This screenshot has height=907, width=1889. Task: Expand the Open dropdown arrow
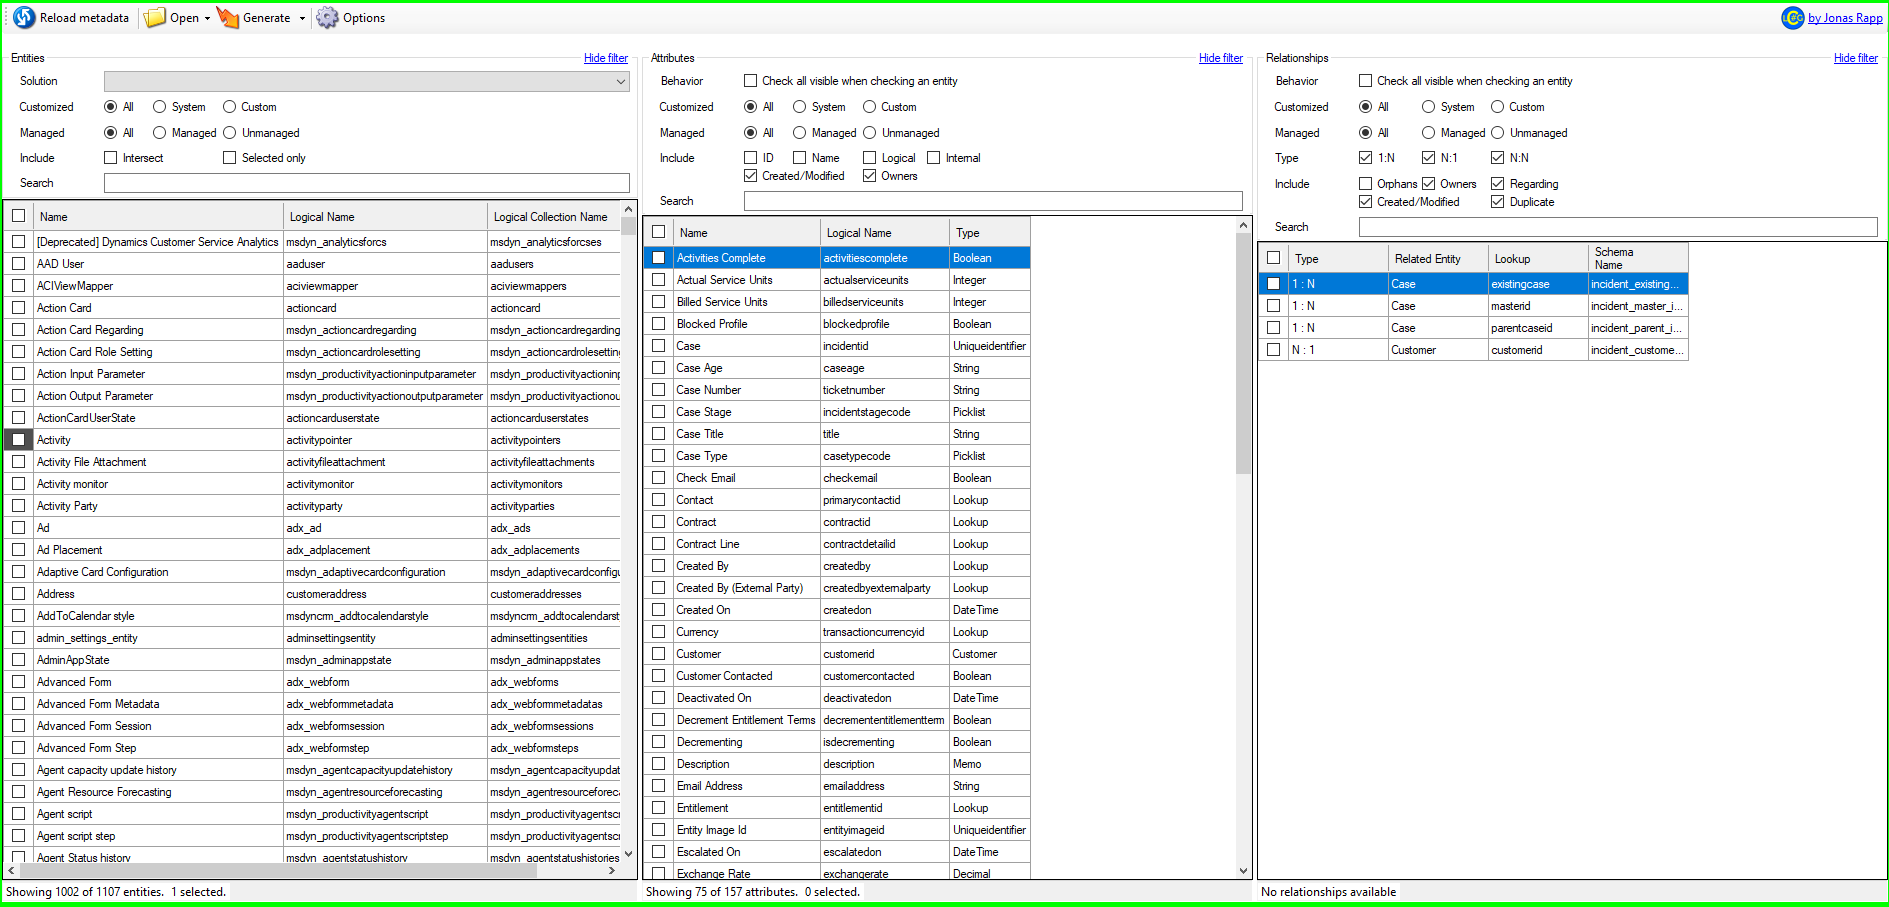[x=207, y=18]
